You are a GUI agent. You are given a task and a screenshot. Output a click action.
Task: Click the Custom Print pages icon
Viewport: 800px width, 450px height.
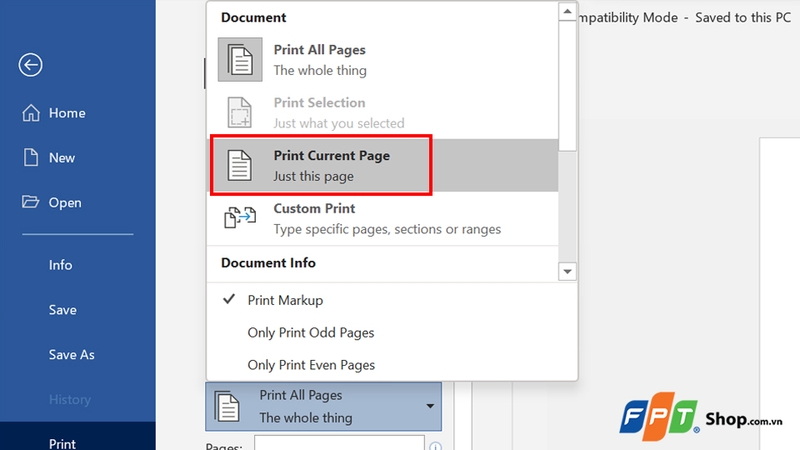coord(240,218)
